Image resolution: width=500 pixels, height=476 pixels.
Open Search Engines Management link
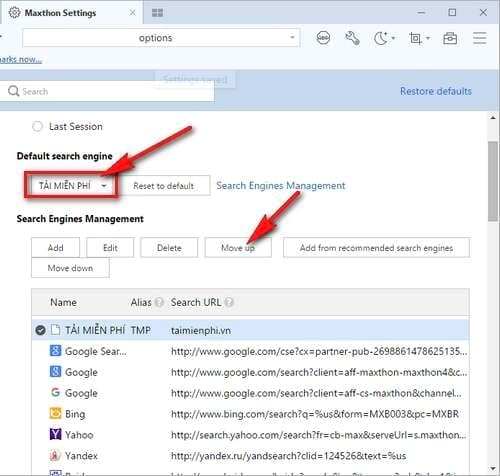[281, 185]
